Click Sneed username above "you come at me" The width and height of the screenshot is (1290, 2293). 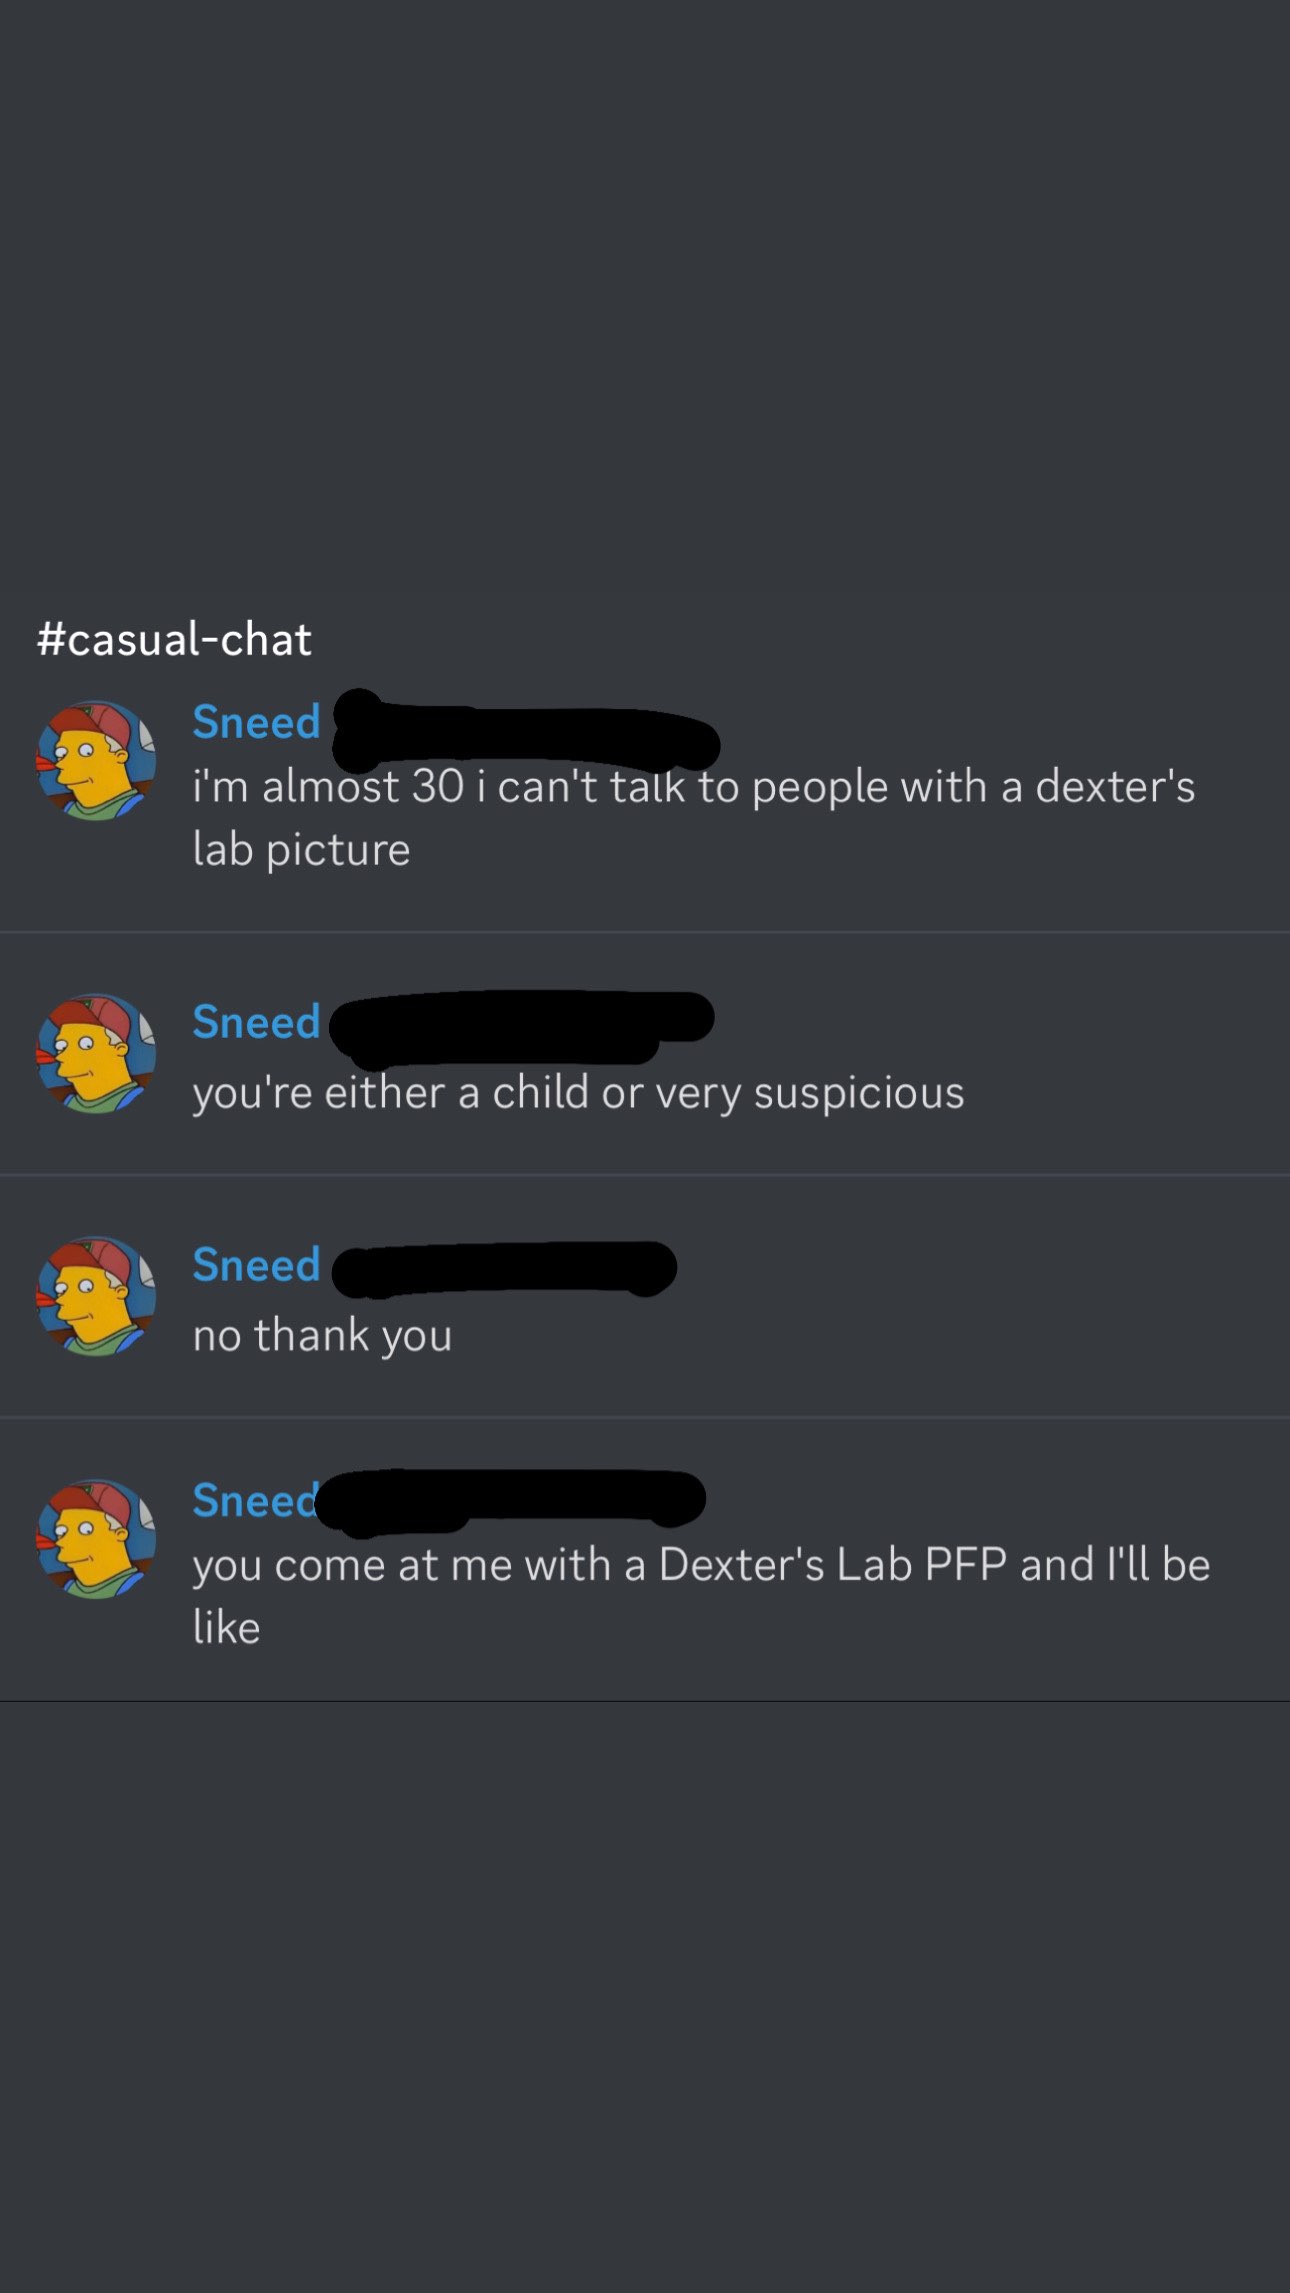[254, 1500]
